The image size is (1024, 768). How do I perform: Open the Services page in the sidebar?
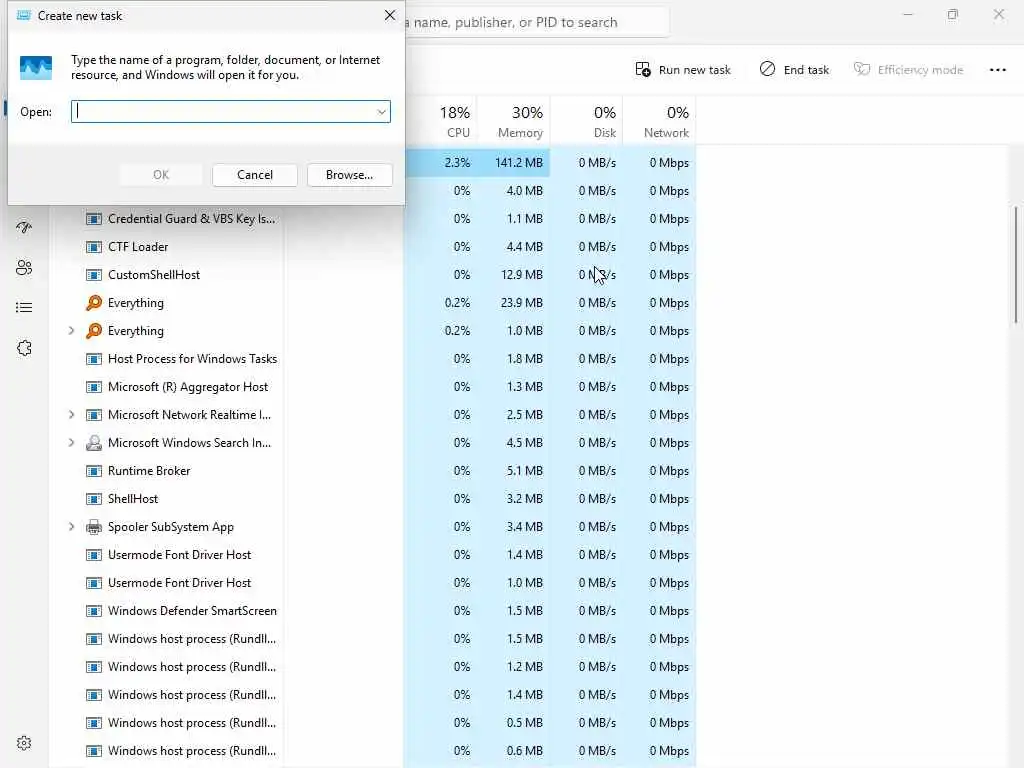pyautogui.click(x=24, y=348)
